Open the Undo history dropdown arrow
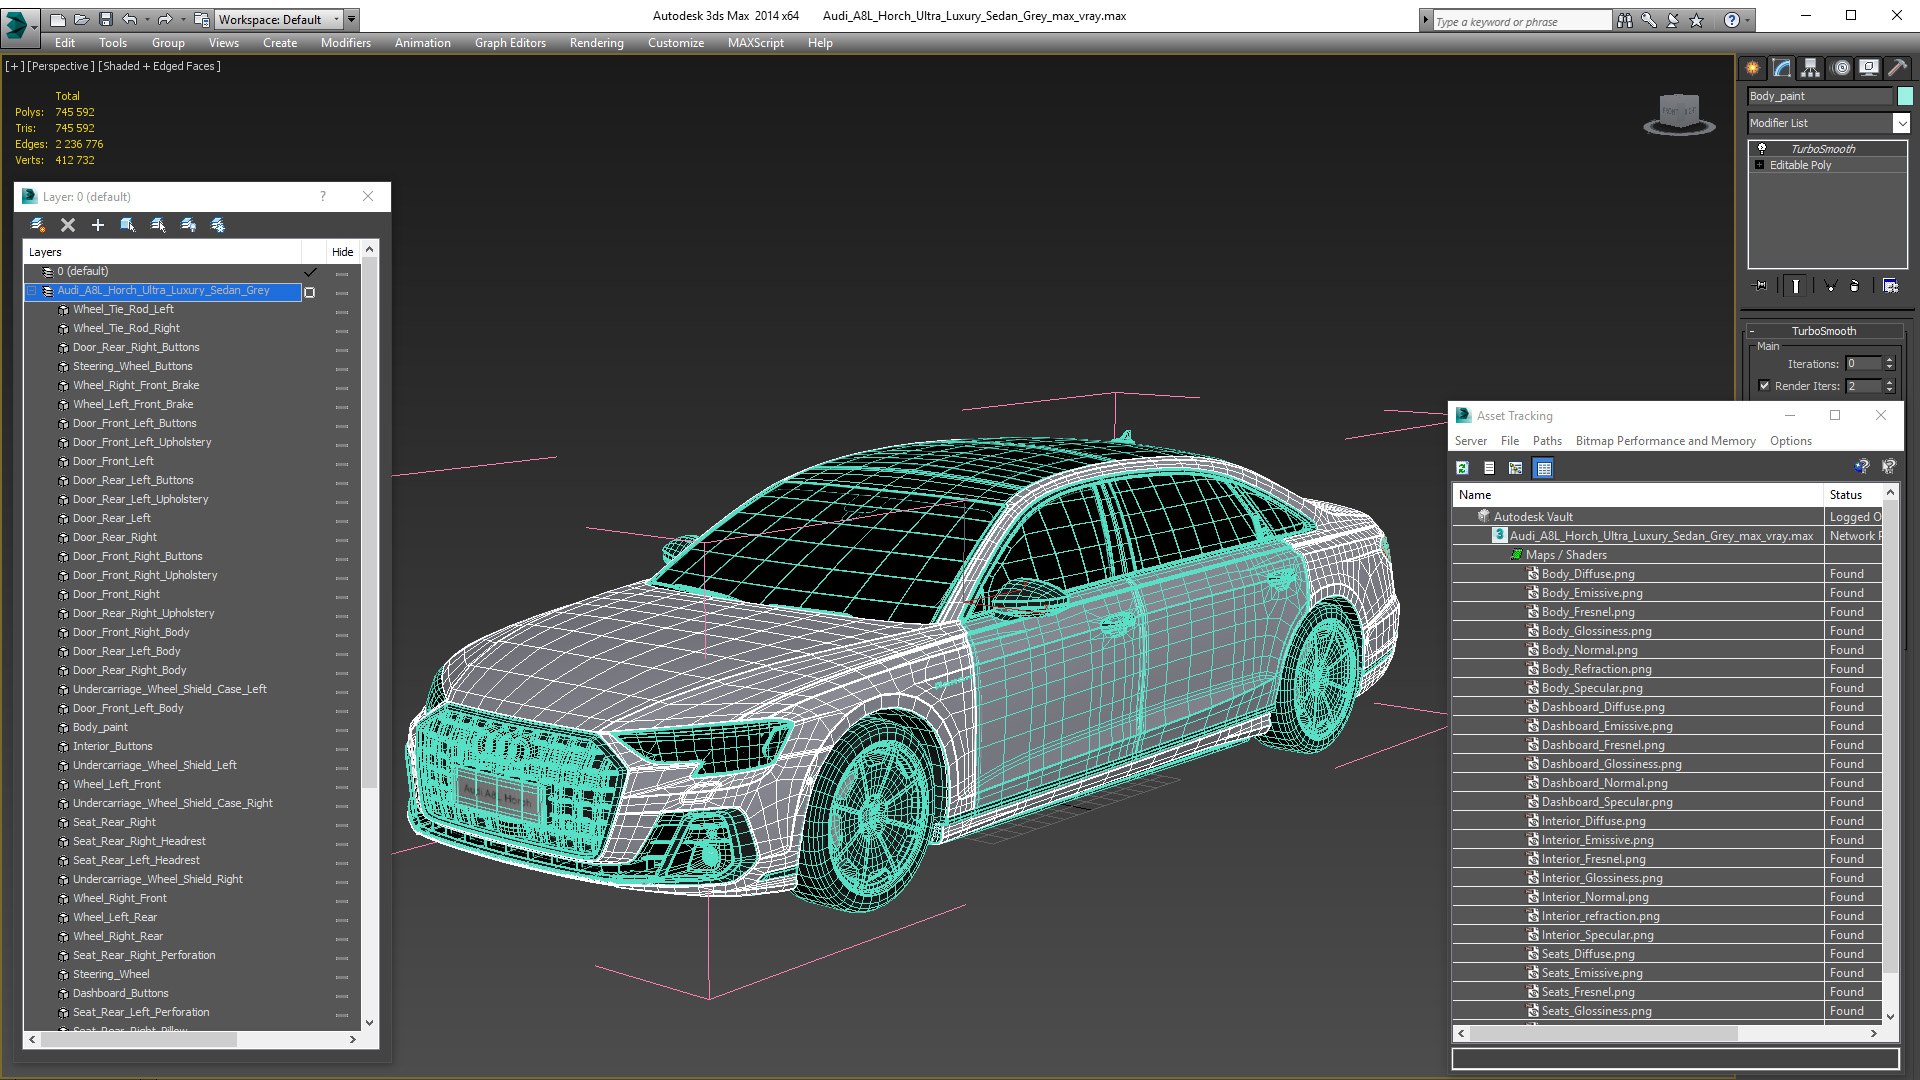Viewport: 1920px width, 1080px height. [x=145, y=20]
